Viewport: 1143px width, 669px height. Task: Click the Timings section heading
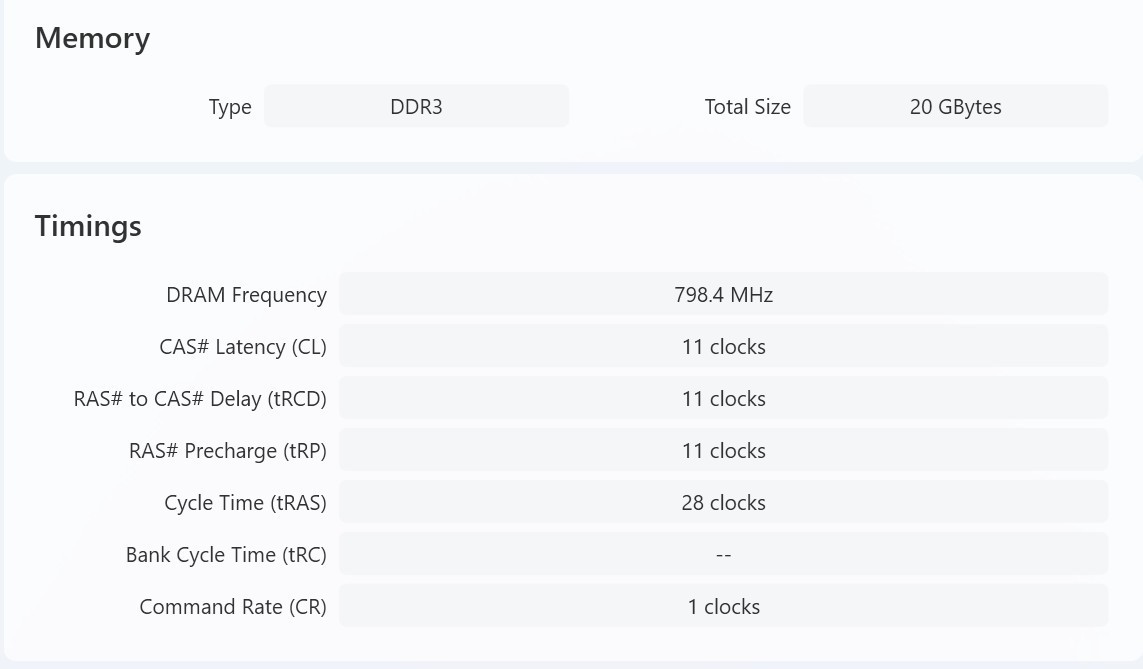tap(88, 226)
